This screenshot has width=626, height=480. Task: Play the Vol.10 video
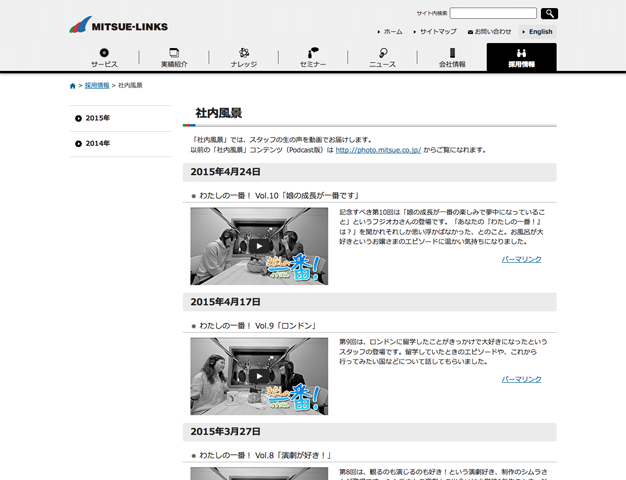point(259,246)
